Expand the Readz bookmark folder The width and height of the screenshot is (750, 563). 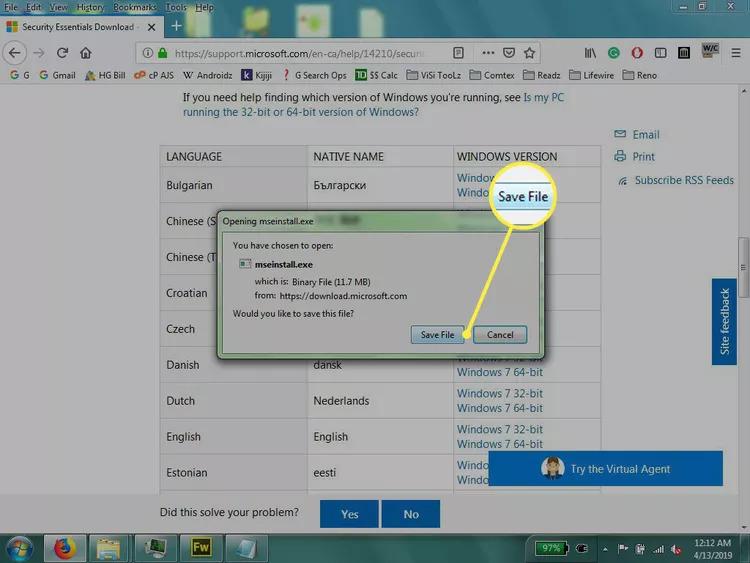click(x=541, y=75)
